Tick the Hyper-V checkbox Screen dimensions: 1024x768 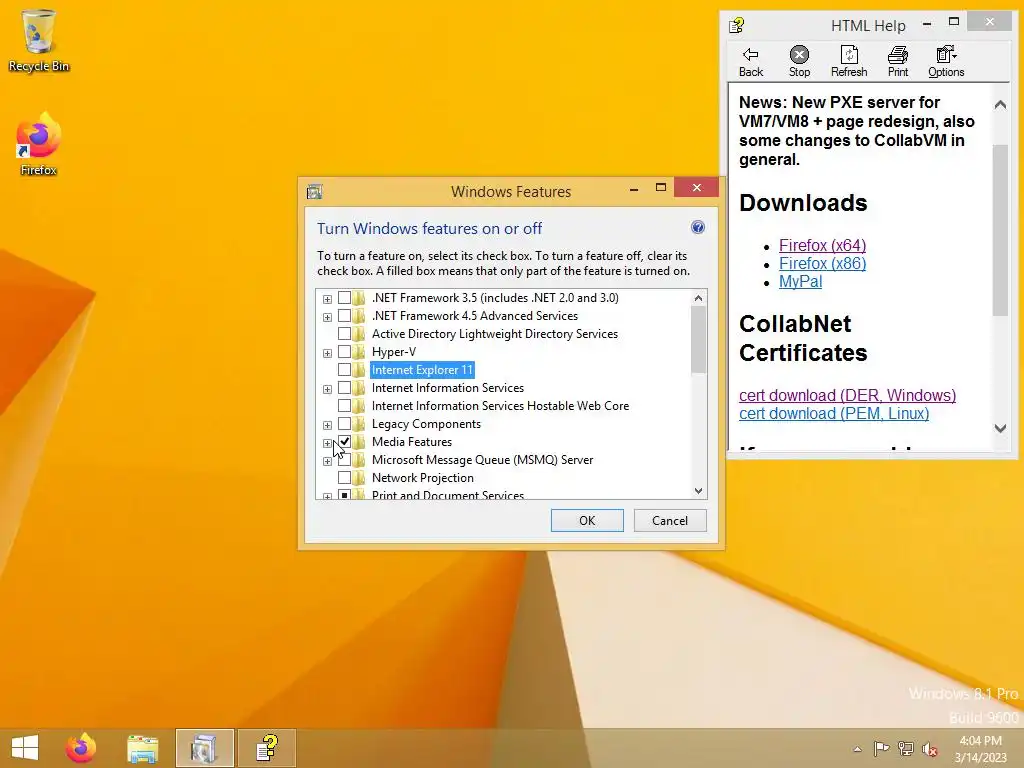(344, 352)
